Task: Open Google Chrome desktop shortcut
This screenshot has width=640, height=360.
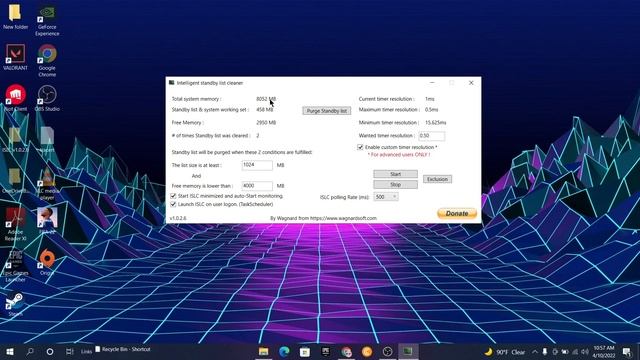Action: pos(47,60)
